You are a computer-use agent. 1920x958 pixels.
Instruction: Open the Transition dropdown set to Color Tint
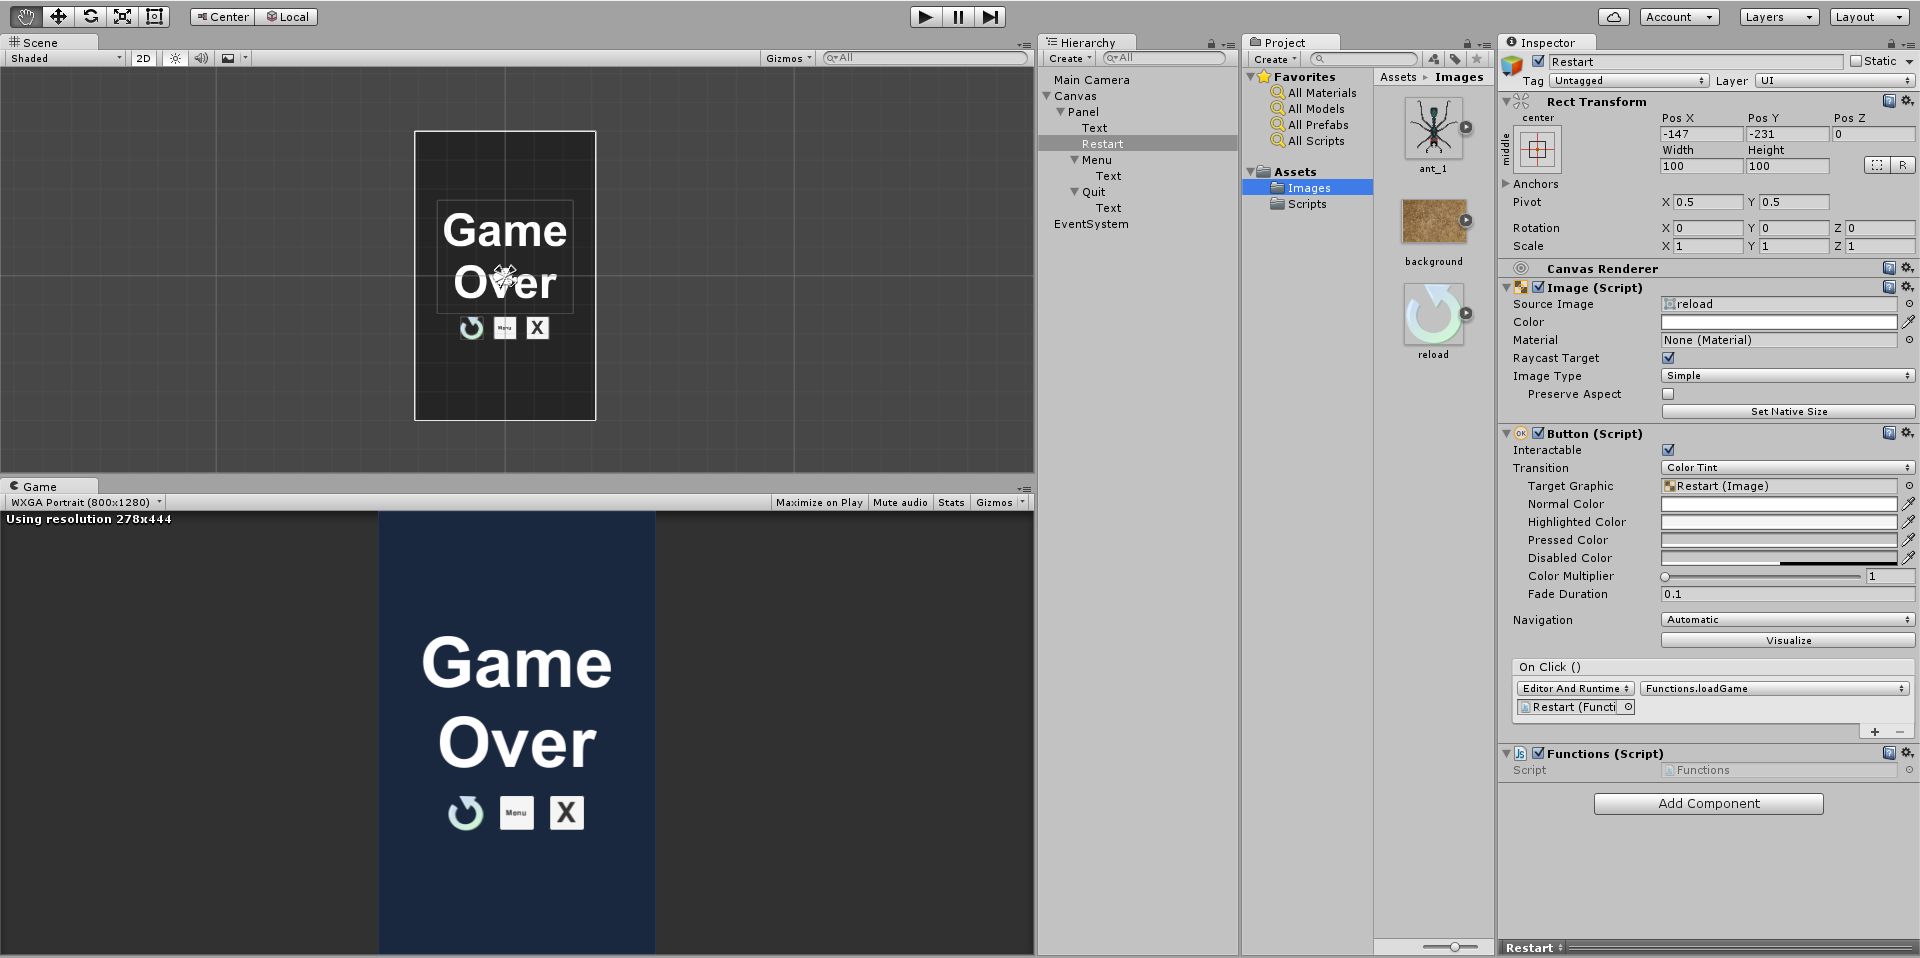click(1787, 467)
